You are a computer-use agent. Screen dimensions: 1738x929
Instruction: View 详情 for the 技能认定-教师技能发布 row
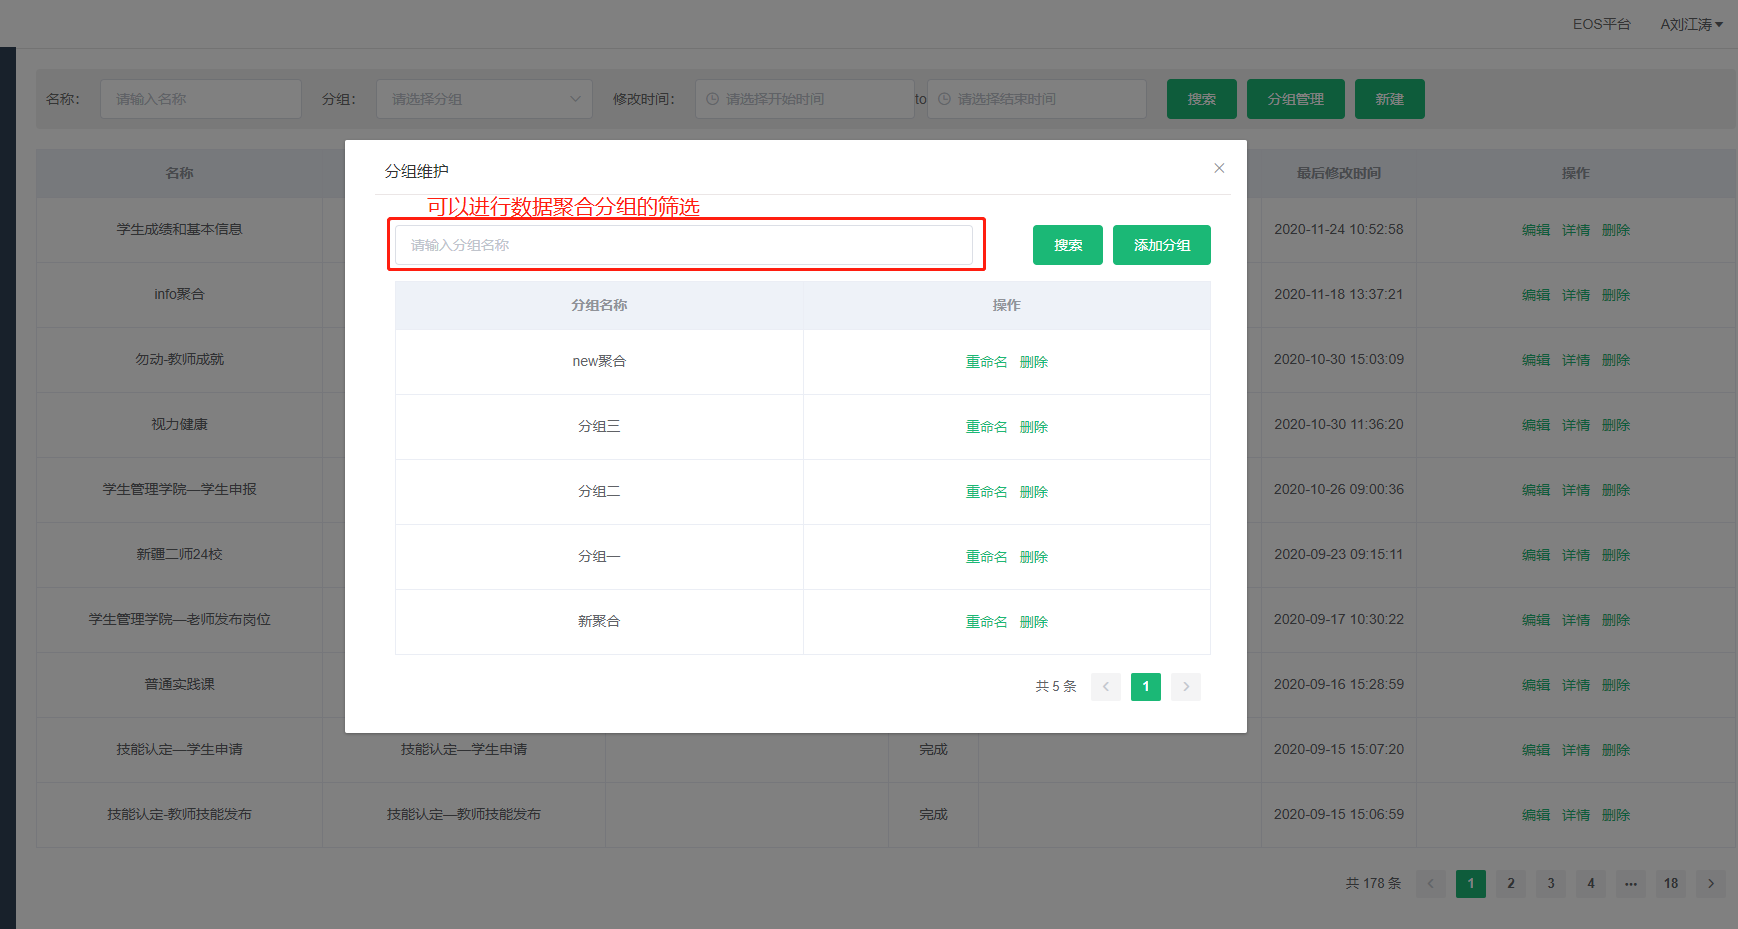click(x=1576, y=815)
